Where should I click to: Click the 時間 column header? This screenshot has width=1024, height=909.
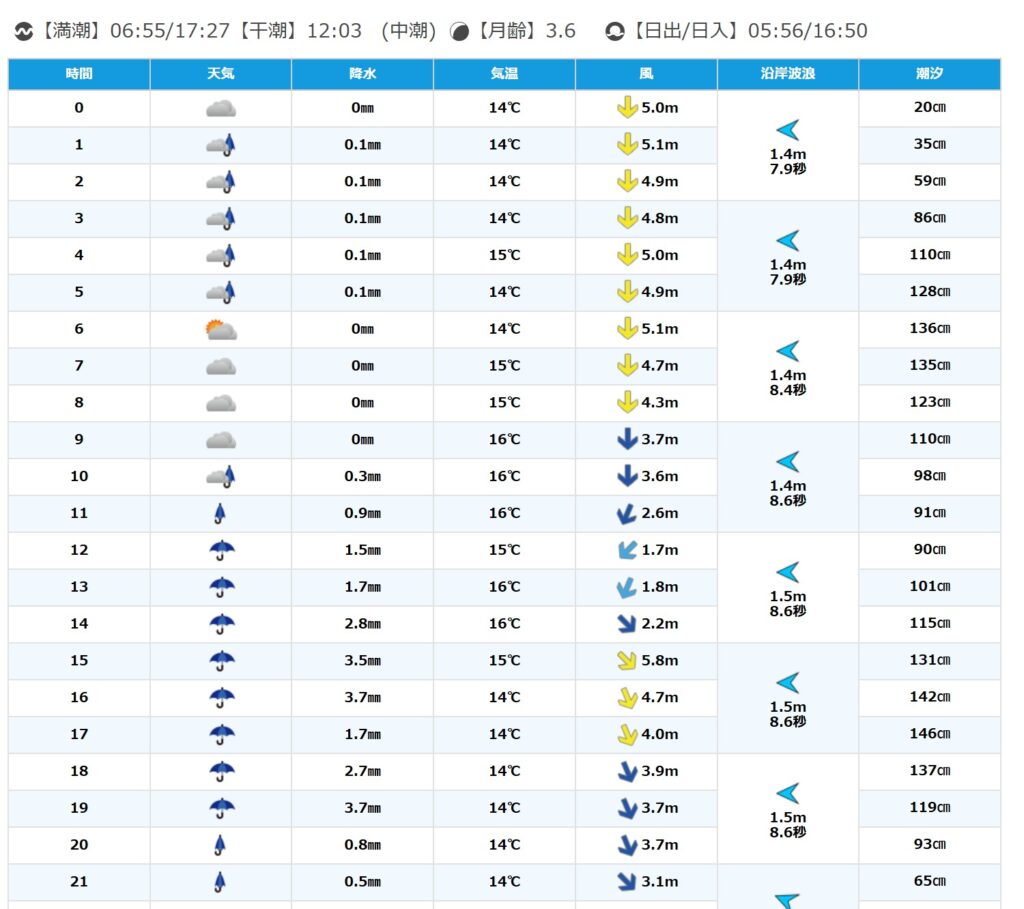(x=79, y=74)
